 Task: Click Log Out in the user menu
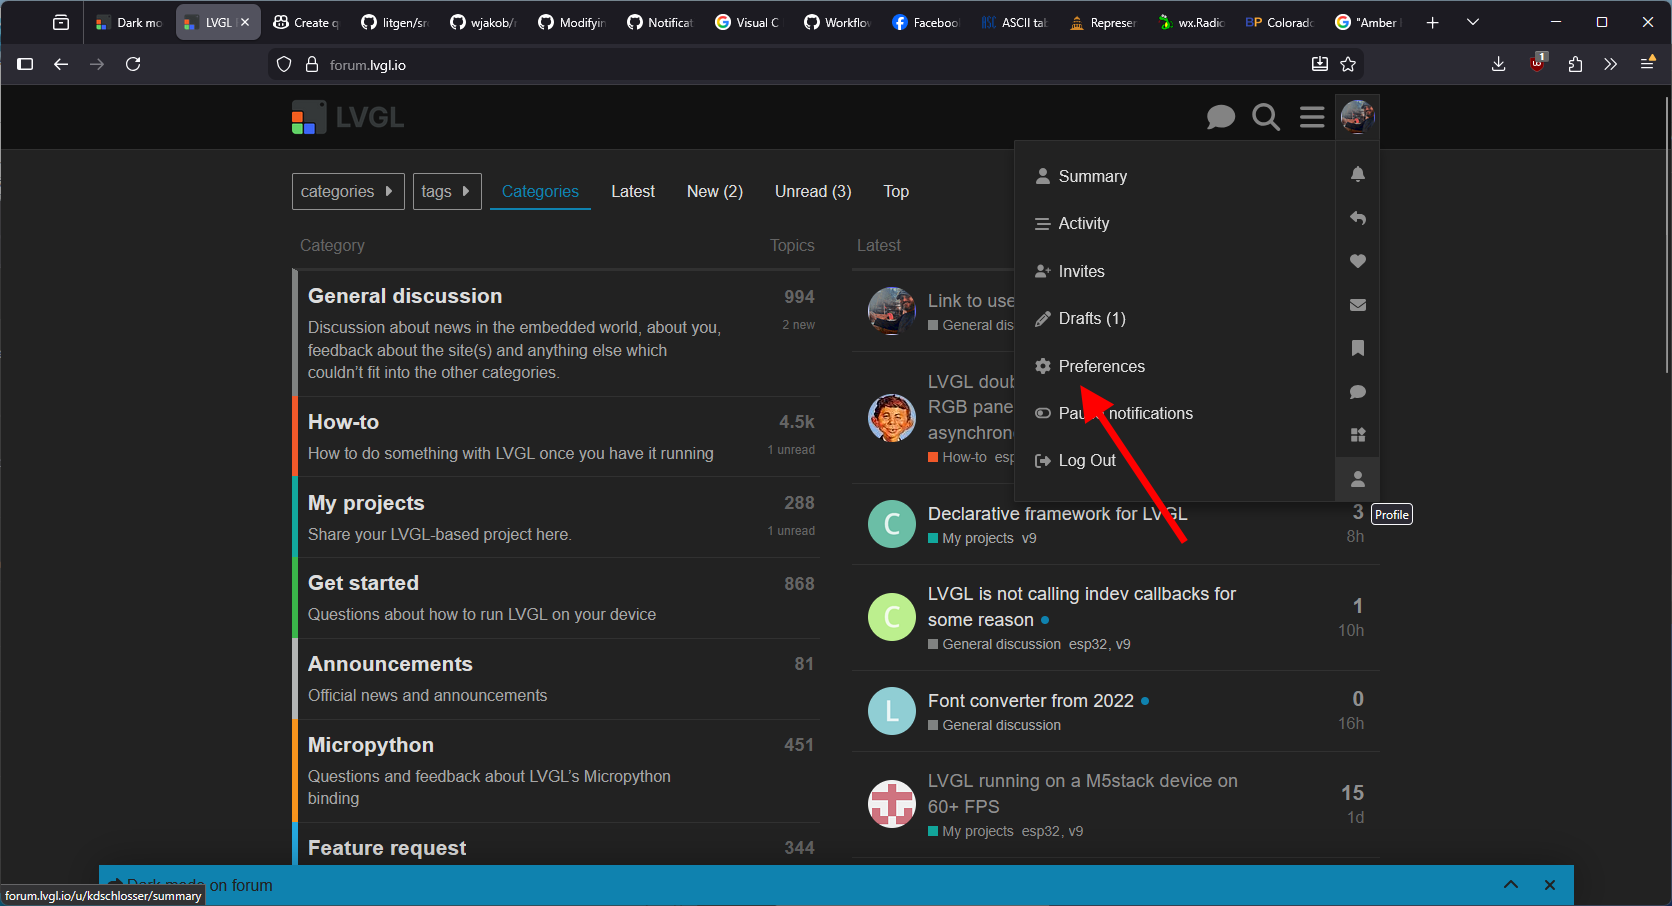(1086, 460)
